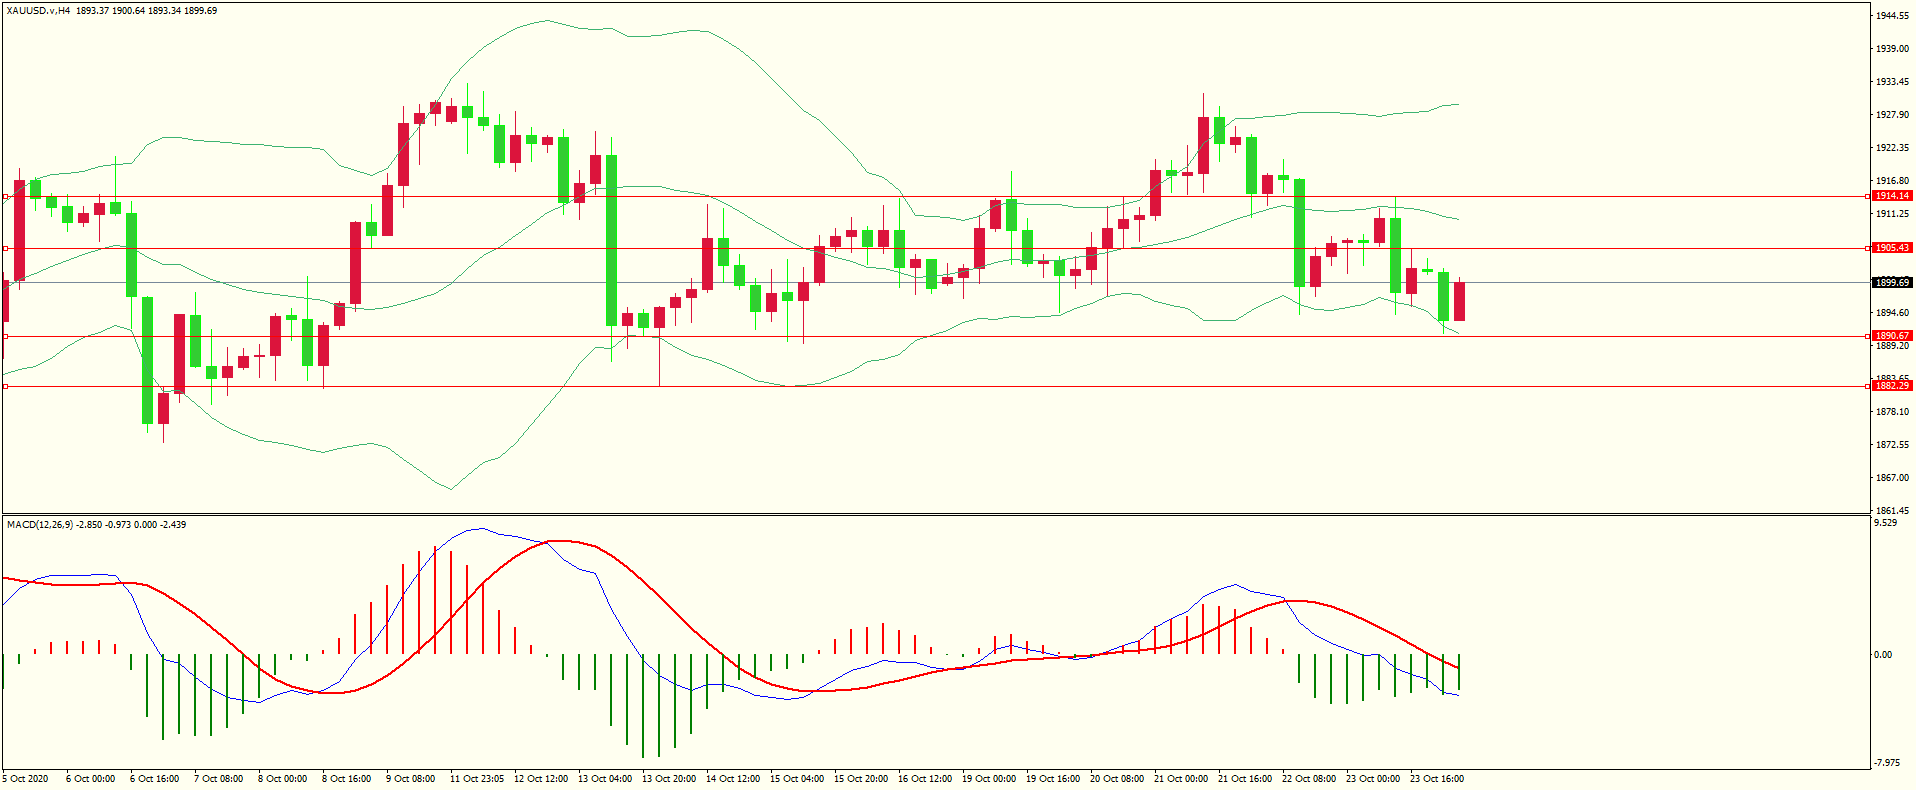Click the 5 Oct 2020 date label
The height and width of the screenshot is (790, 1916).
point(26,779)
